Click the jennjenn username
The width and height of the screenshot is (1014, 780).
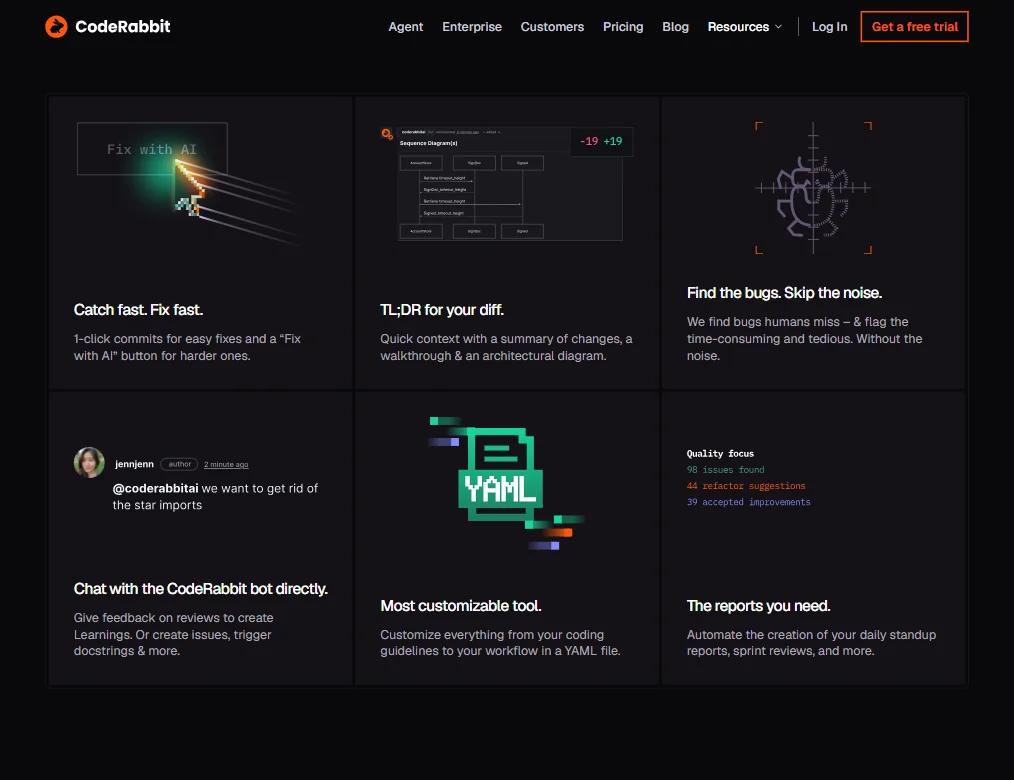pyautogui.click(x=134, y=464)
